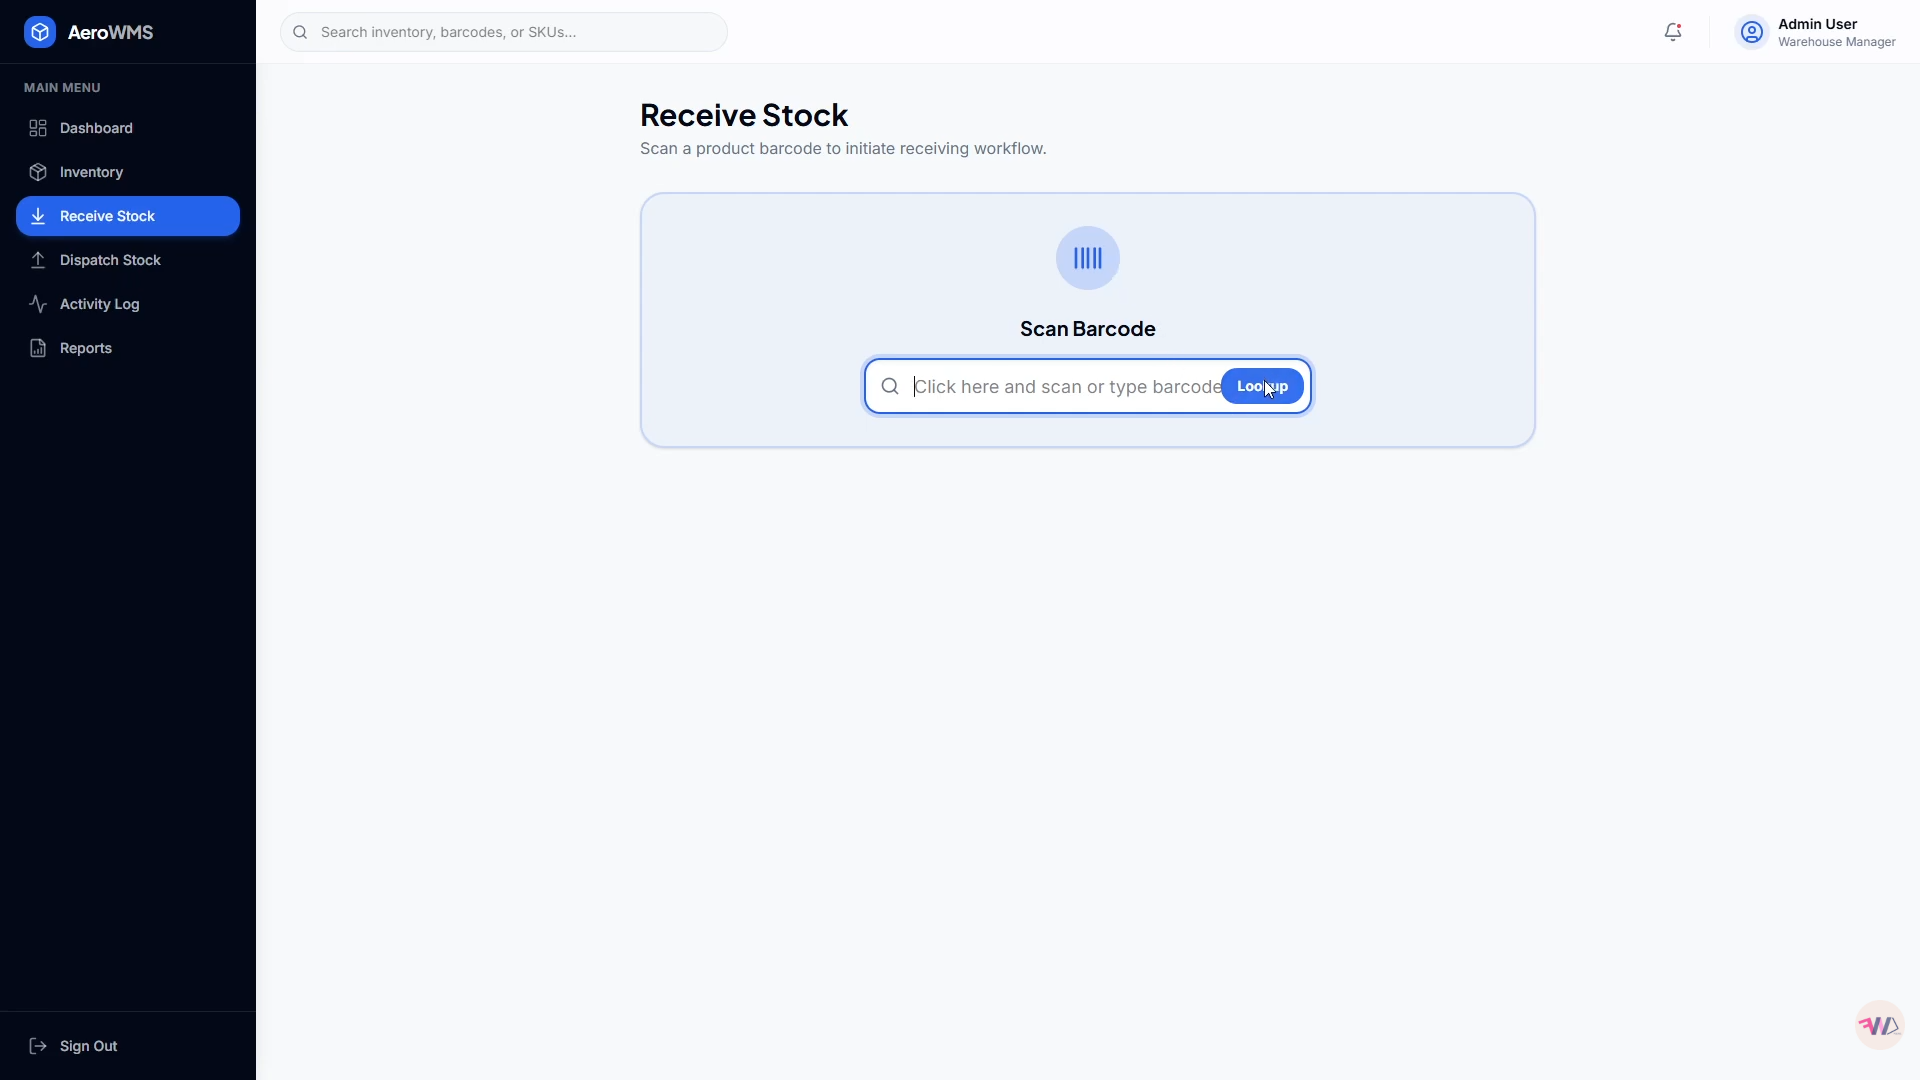Focus the scan barcode input field
This screenshot has height=1080, width=1920.
(x=1066, y=386)
